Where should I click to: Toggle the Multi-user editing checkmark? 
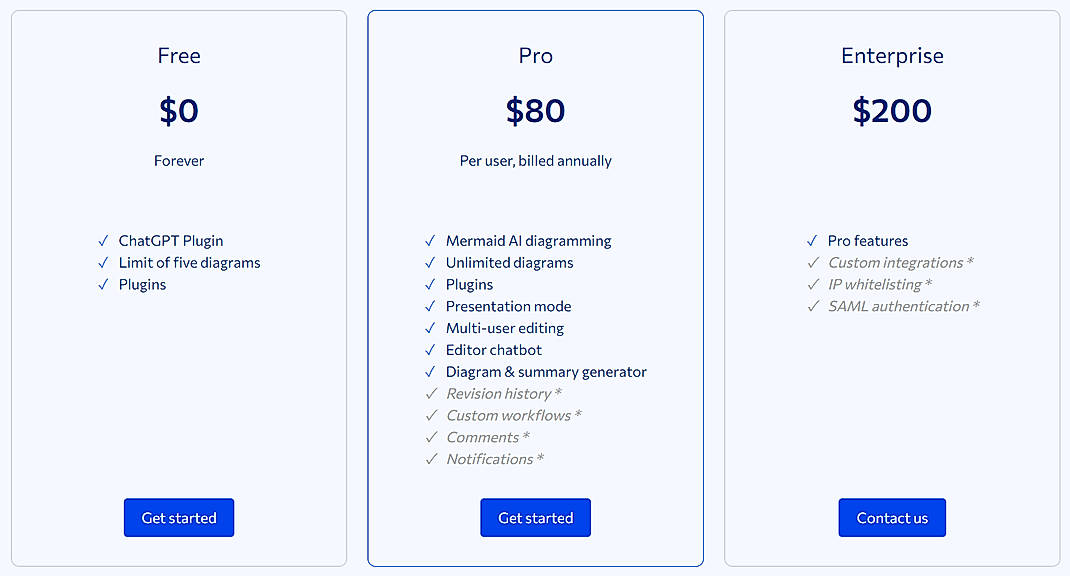(429, 328)
